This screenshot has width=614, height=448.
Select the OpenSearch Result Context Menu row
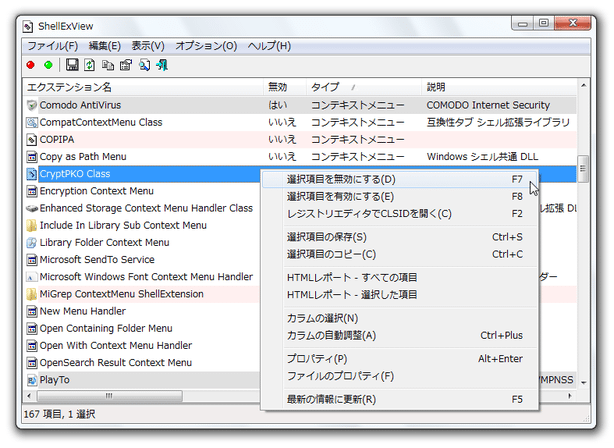click(143, 363)
